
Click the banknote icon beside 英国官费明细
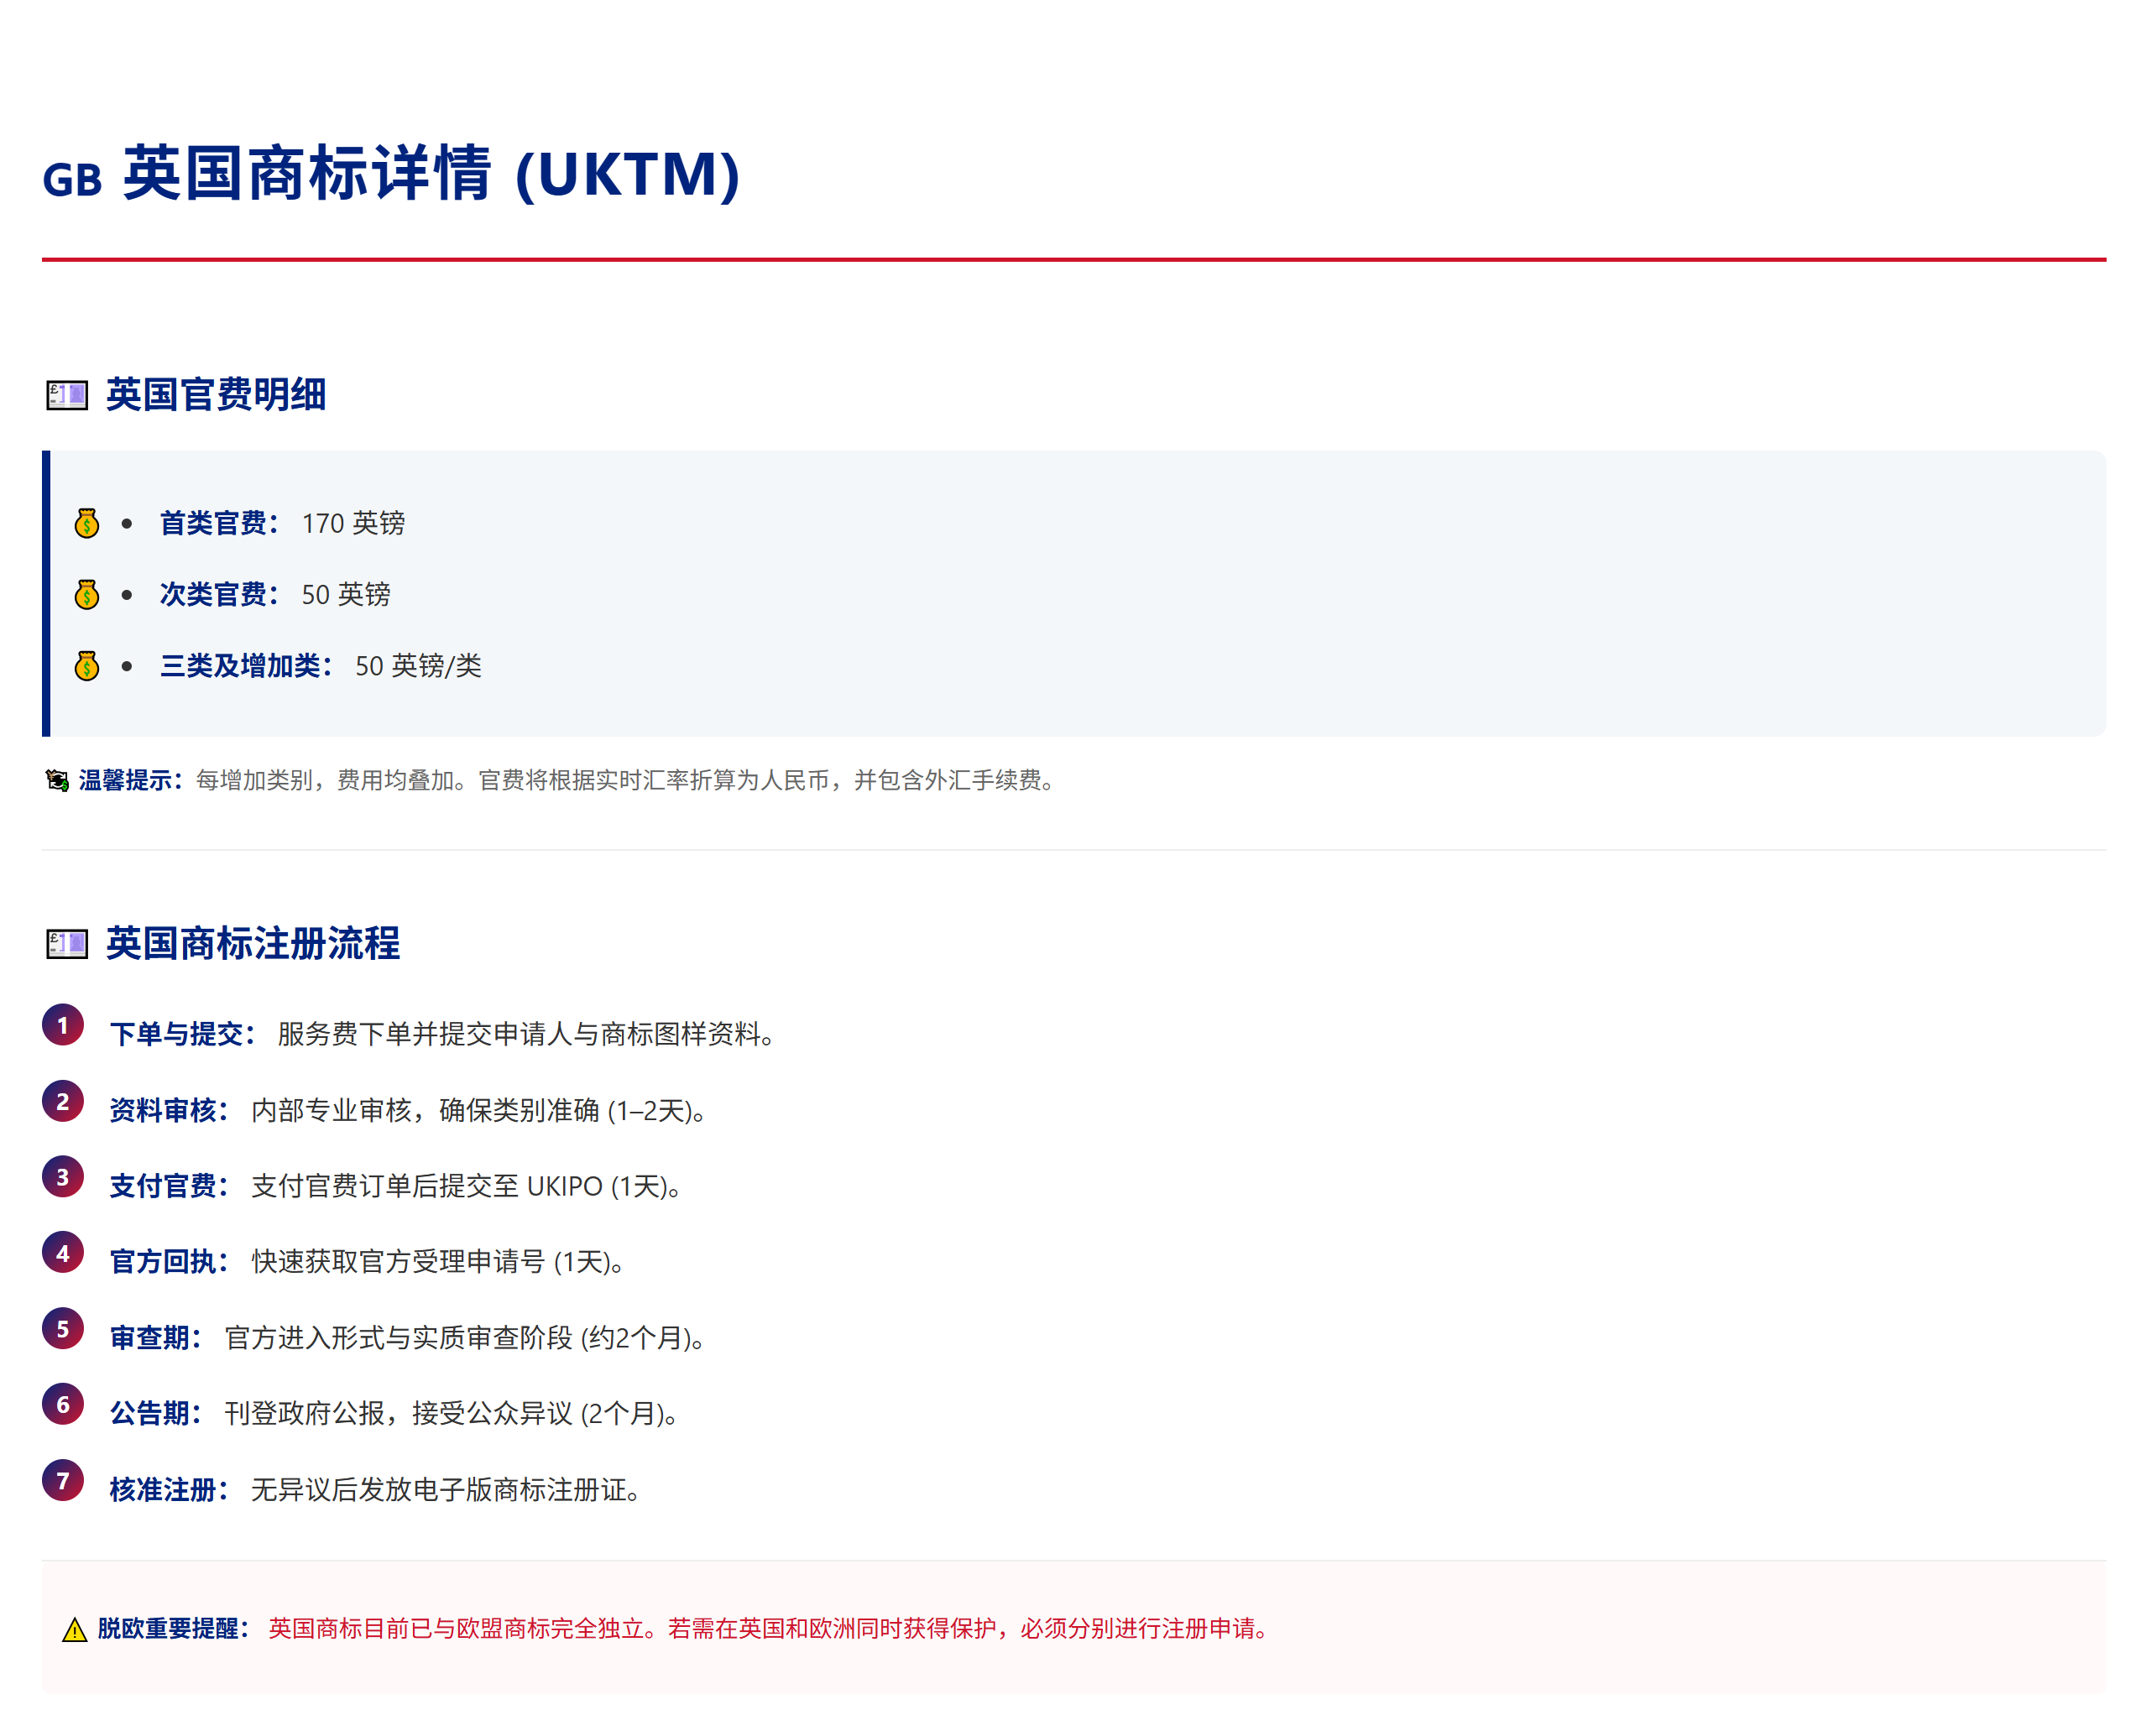pos(67,396)
